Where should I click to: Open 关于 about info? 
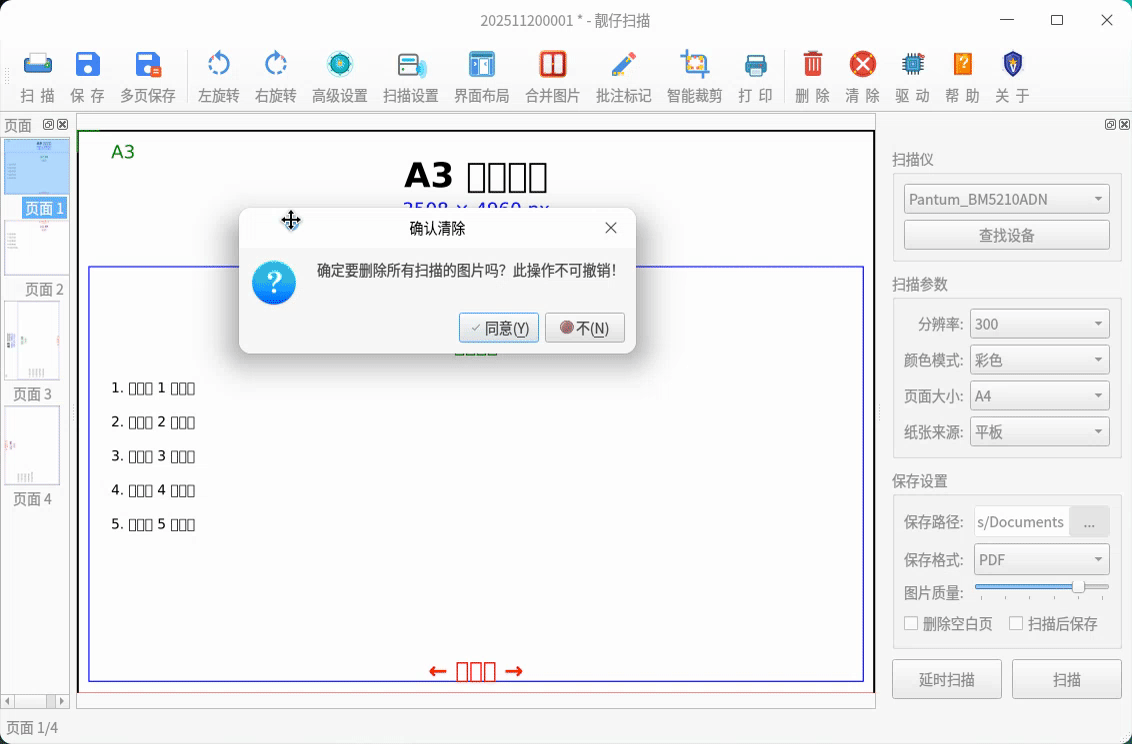tap(1012, 76)
